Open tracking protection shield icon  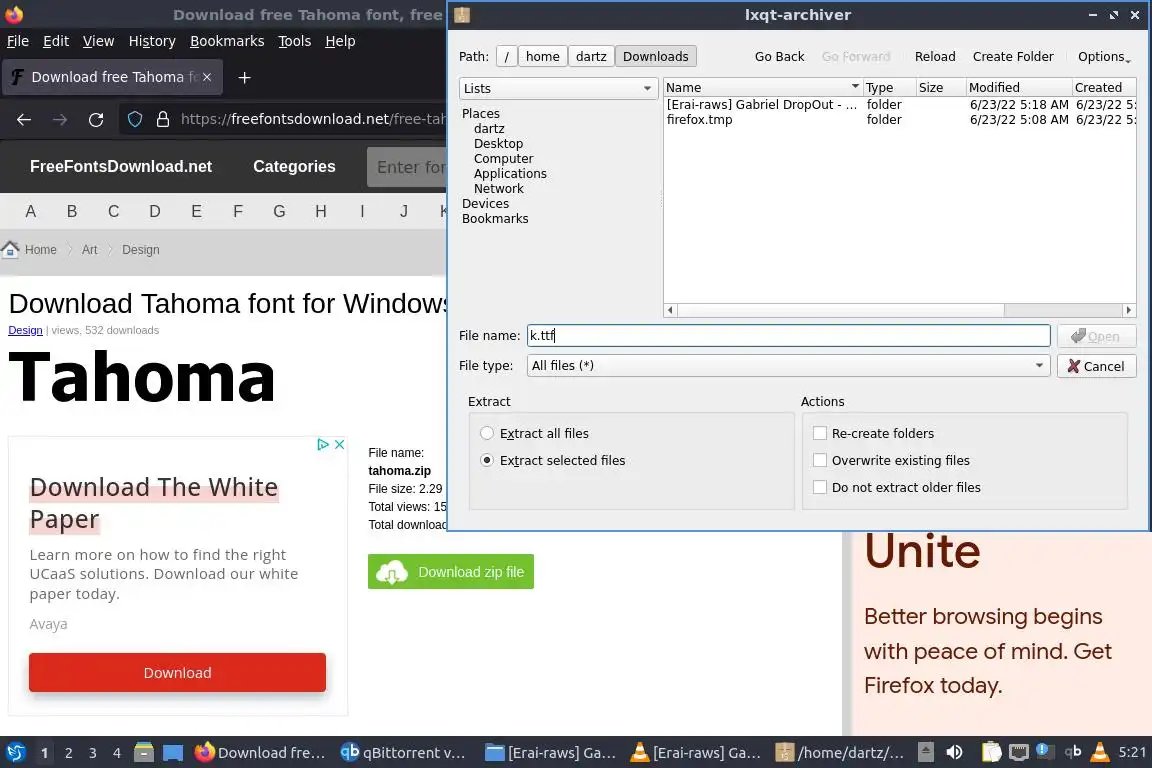coord(135,119)
